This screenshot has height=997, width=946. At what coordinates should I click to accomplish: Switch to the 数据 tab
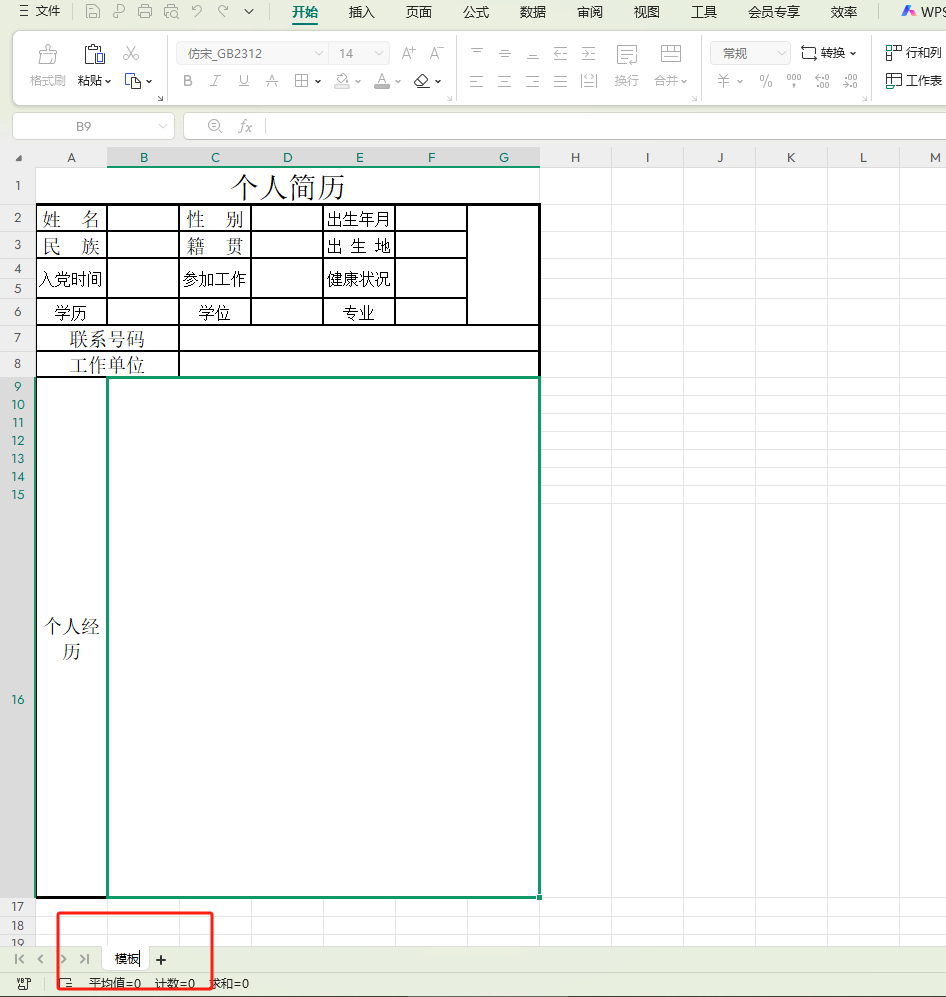(x=533, y=12)
